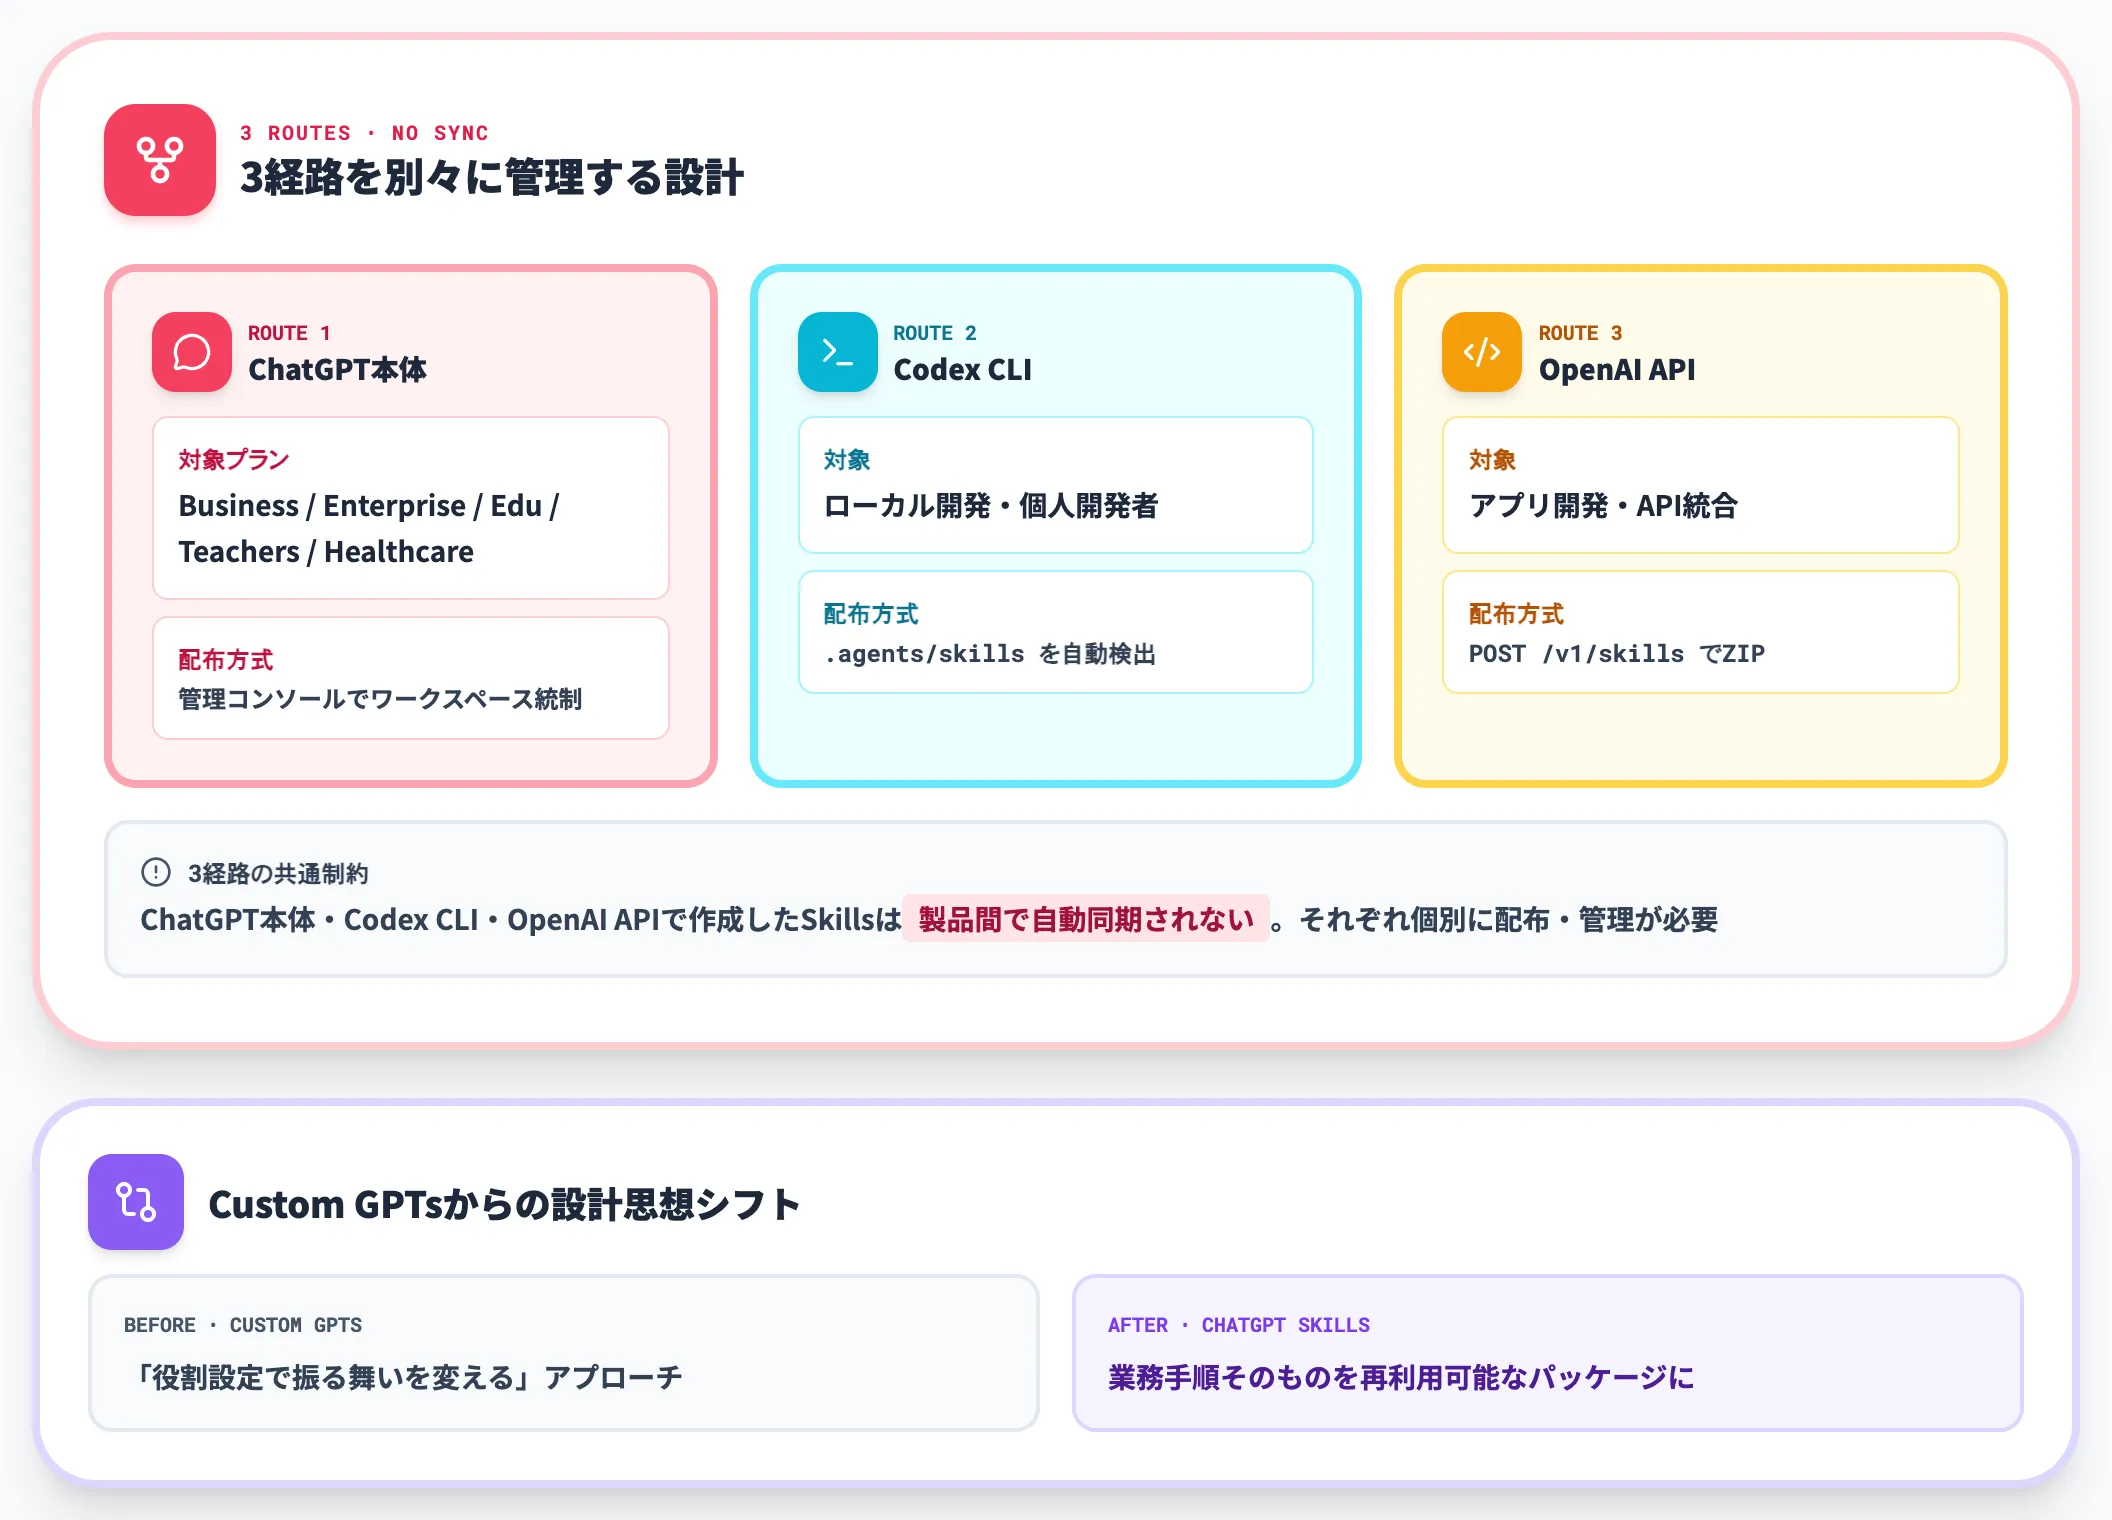The image size is (2112, 1520).
Task: Click '「役割設定で振る舞いを変える」アプローチ' text
Action: point(407,1378)
